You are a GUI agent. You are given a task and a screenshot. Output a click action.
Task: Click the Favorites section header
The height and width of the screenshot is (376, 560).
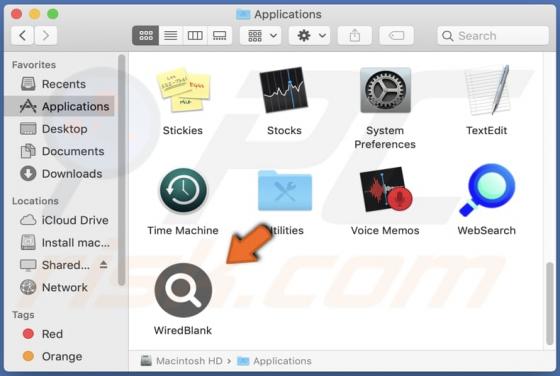[x=34, y=65]
